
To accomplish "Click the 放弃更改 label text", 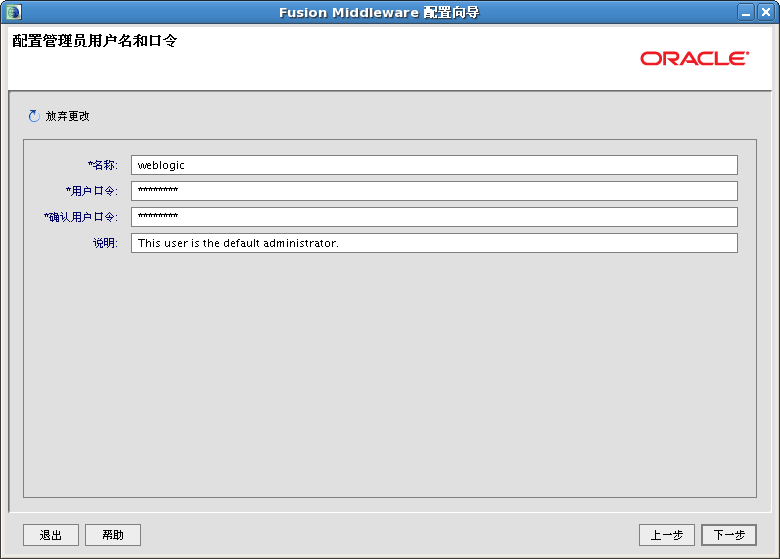I will pyautogui.click(x=68, y=116).
